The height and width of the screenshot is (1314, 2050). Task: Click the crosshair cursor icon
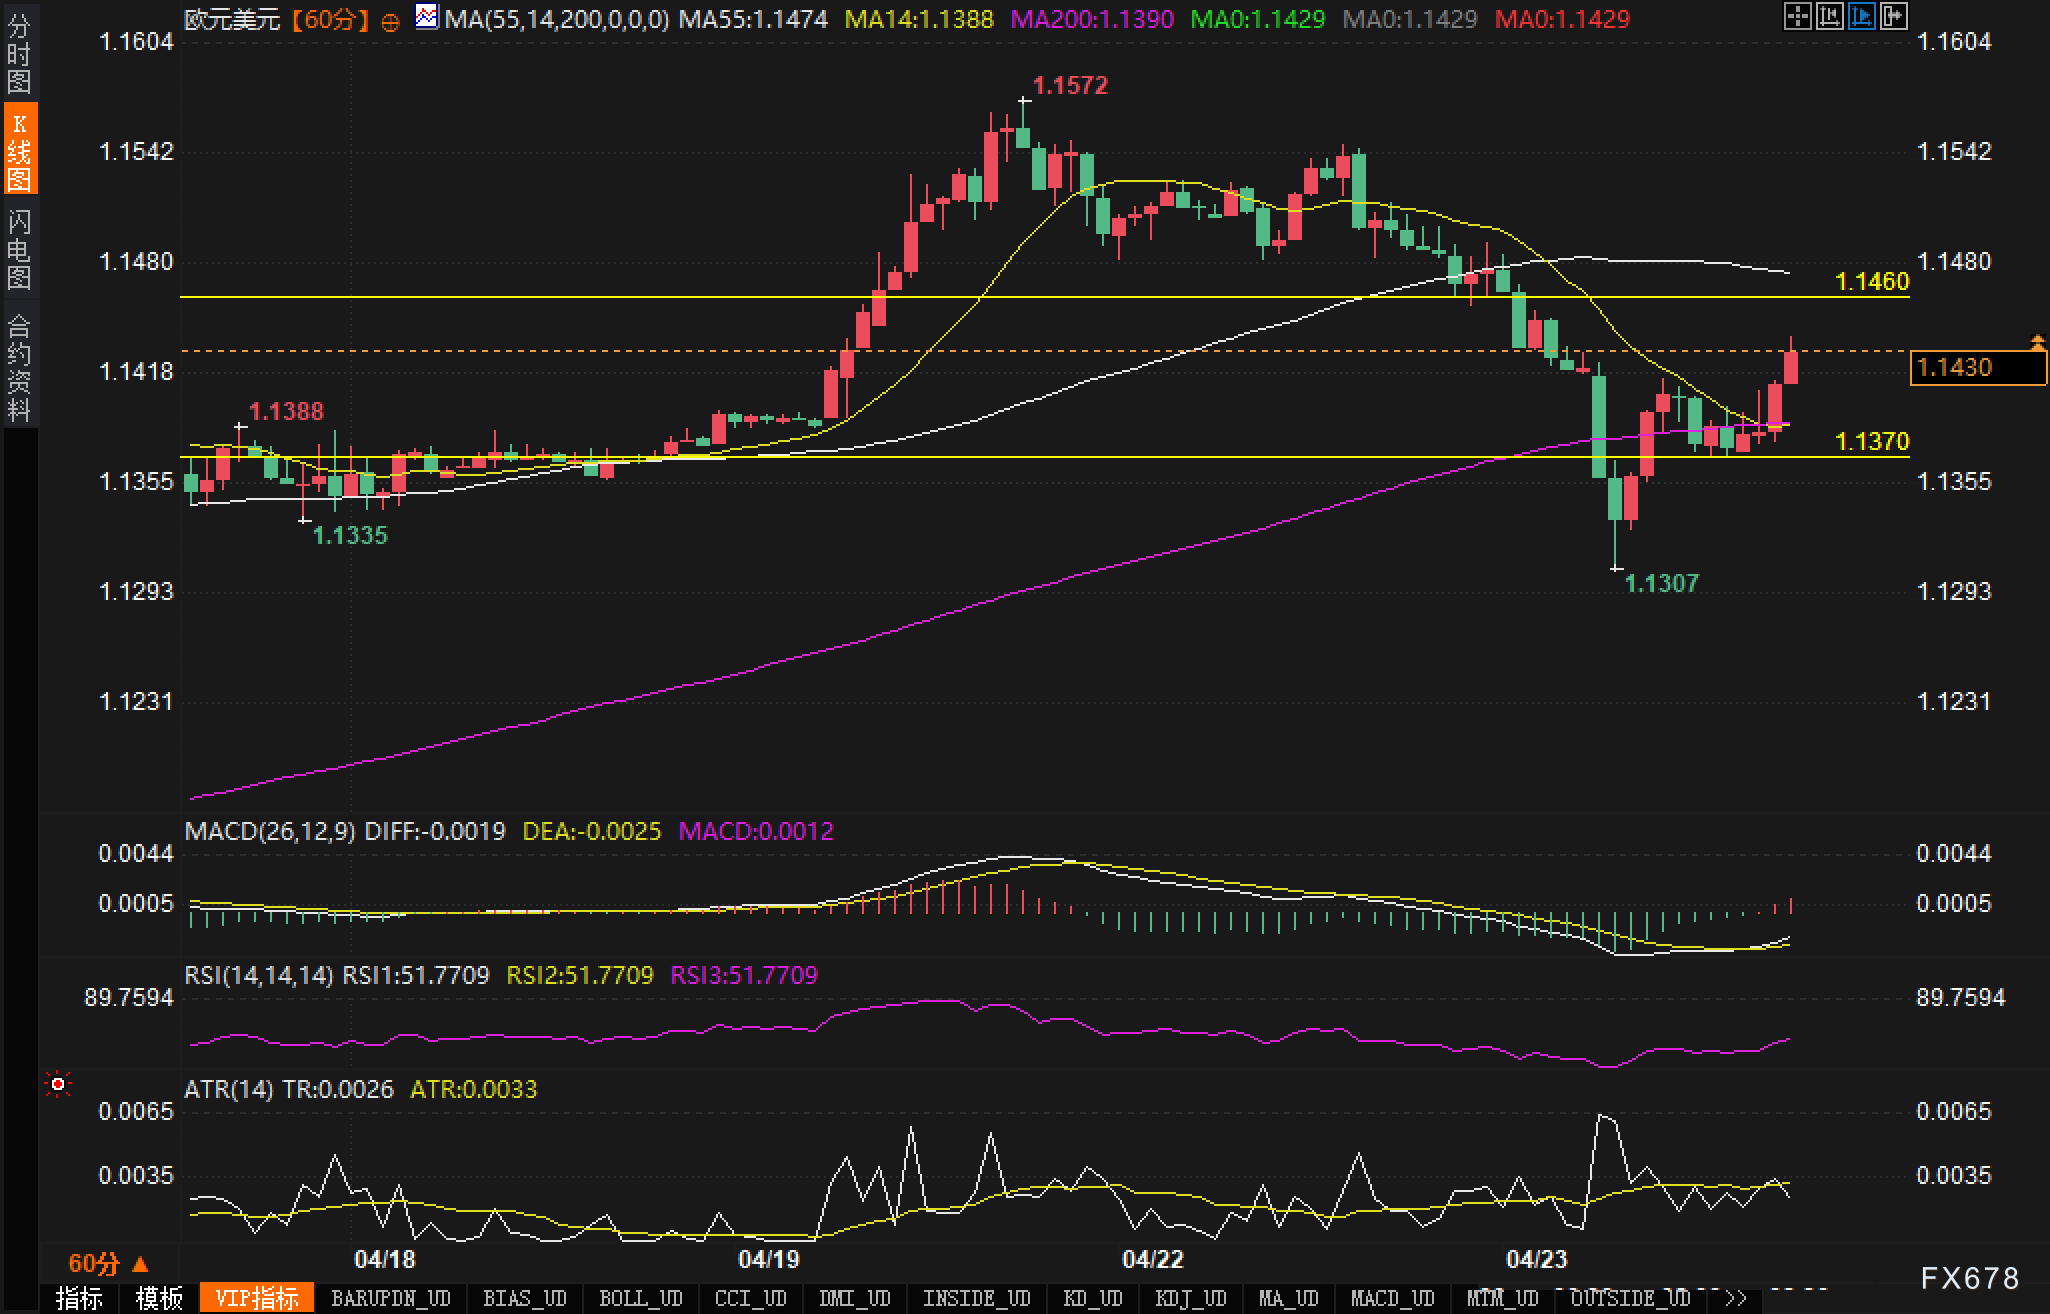point(1797,17)
